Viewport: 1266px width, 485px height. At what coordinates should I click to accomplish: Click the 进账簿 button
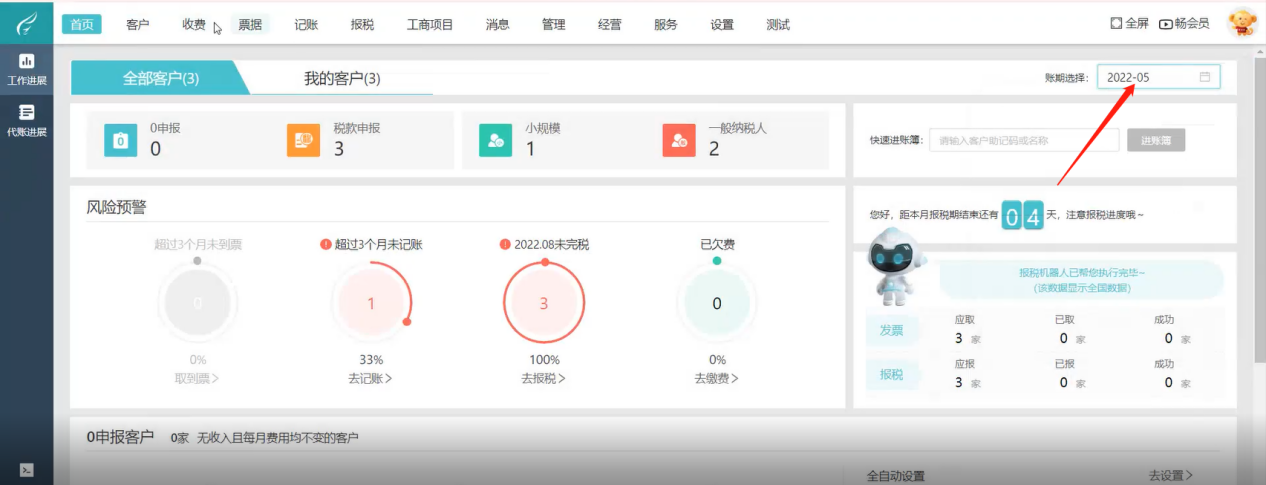click(1155, 141)
